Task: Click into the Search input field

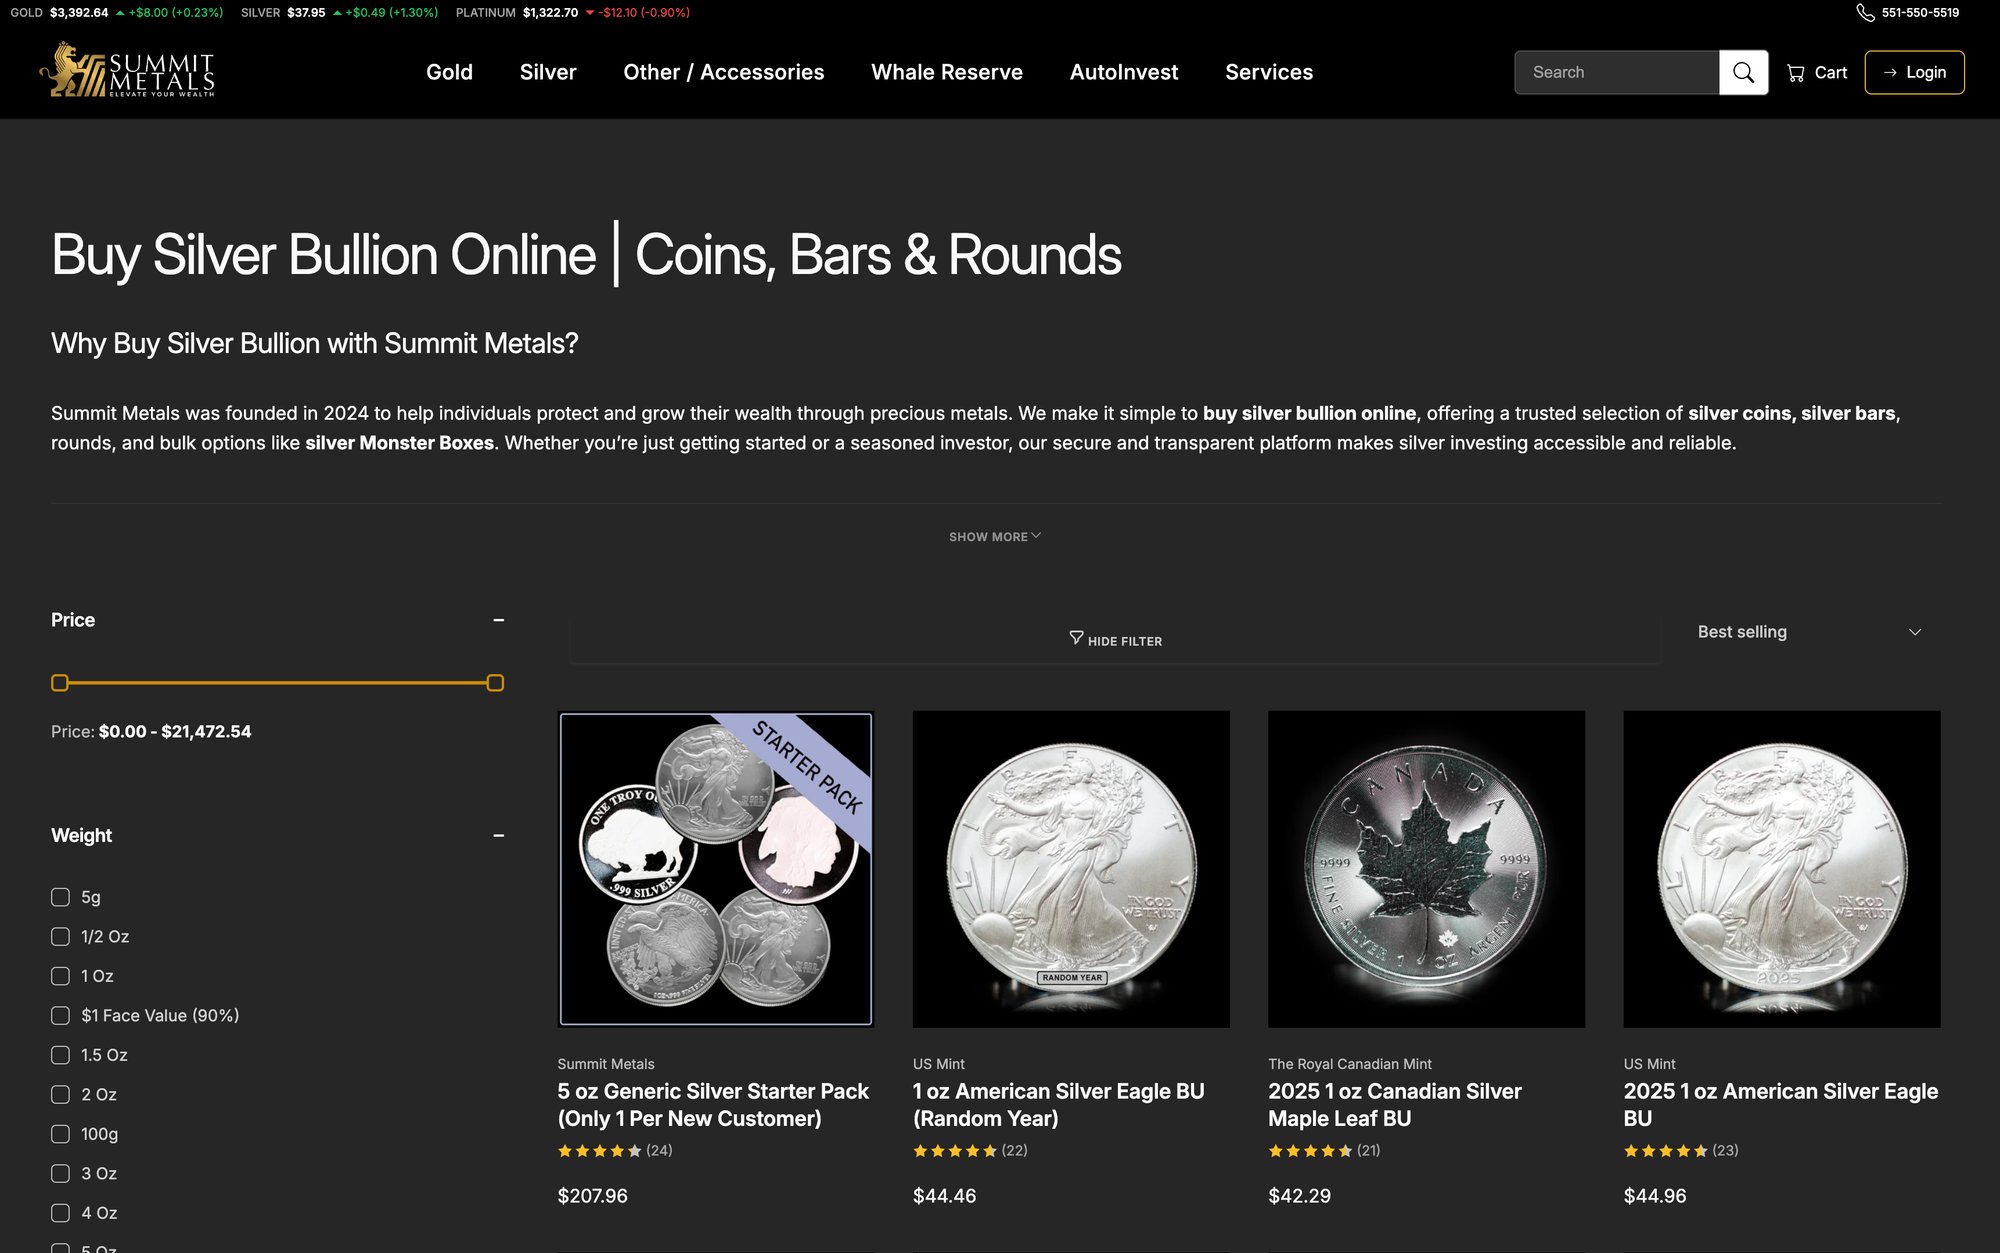Action: [1617, 72]
